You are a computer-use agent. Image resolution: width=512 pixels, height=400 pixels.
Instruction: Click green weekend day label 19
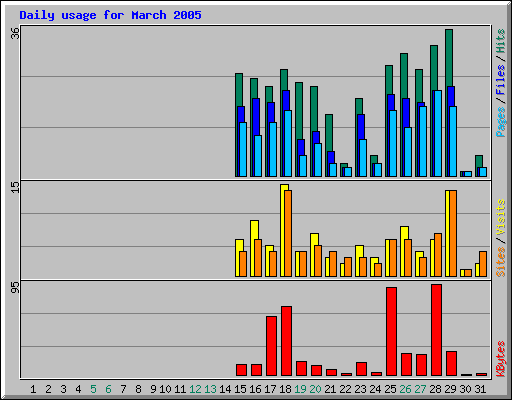pyautogui.click(x=300, y=389)
